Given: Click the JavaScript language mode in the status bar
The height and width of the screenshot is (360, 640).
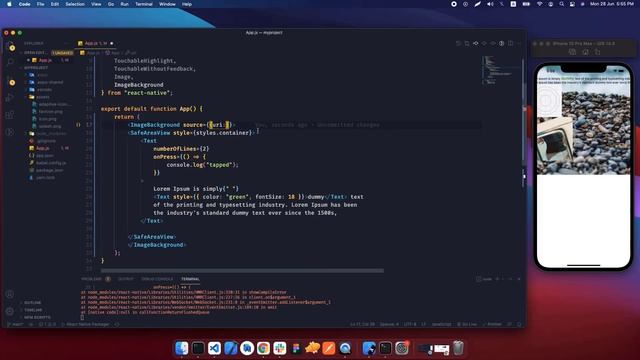Looking at the screenshot, I should click(x=441, y=324).
